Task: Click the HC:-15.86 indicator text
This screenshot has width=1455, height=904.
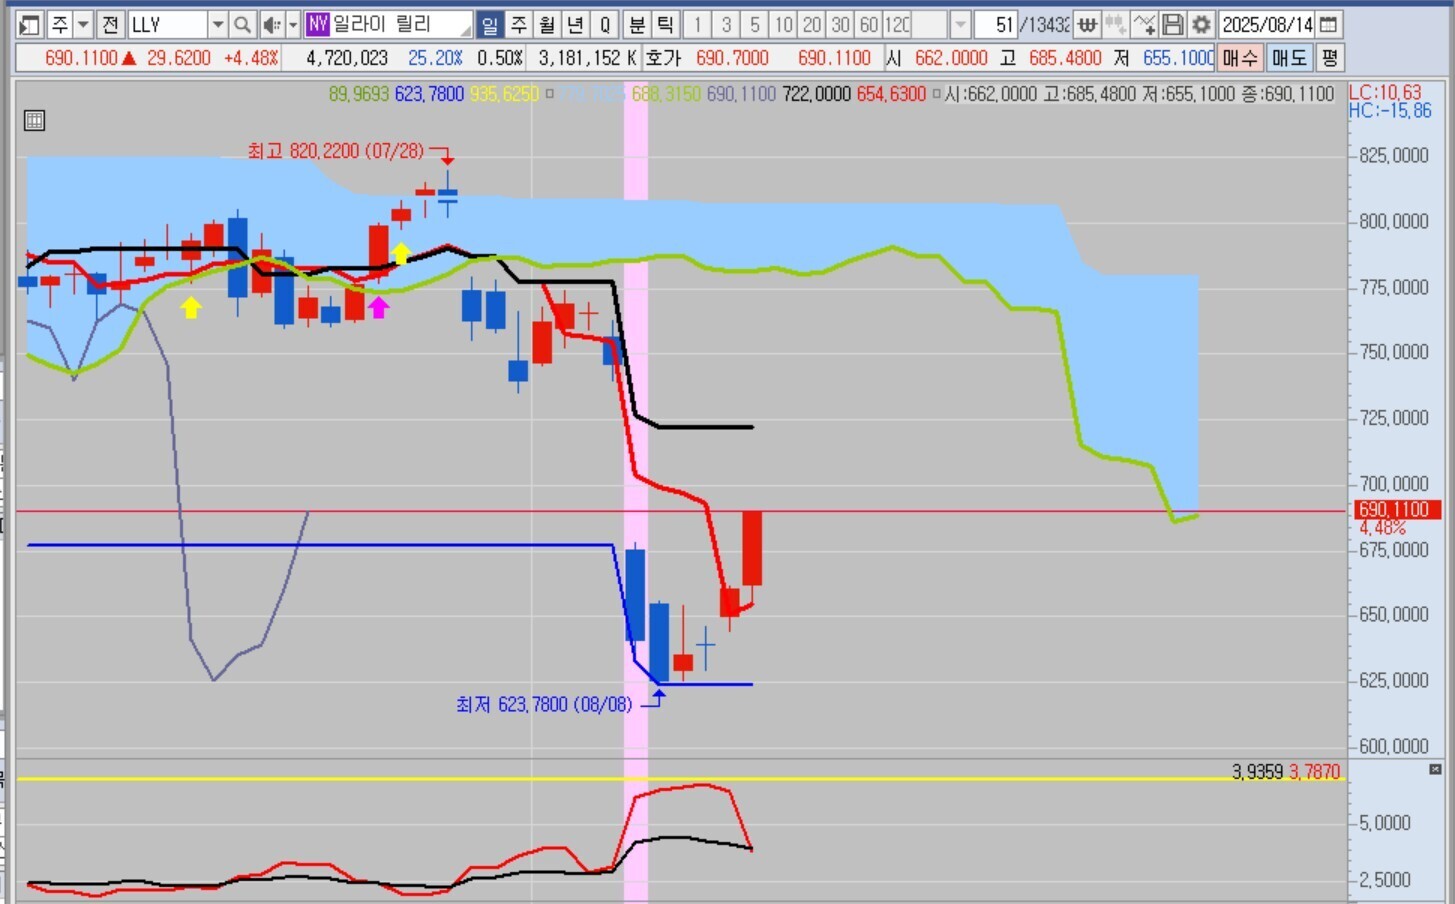Action: [1390, 110]
